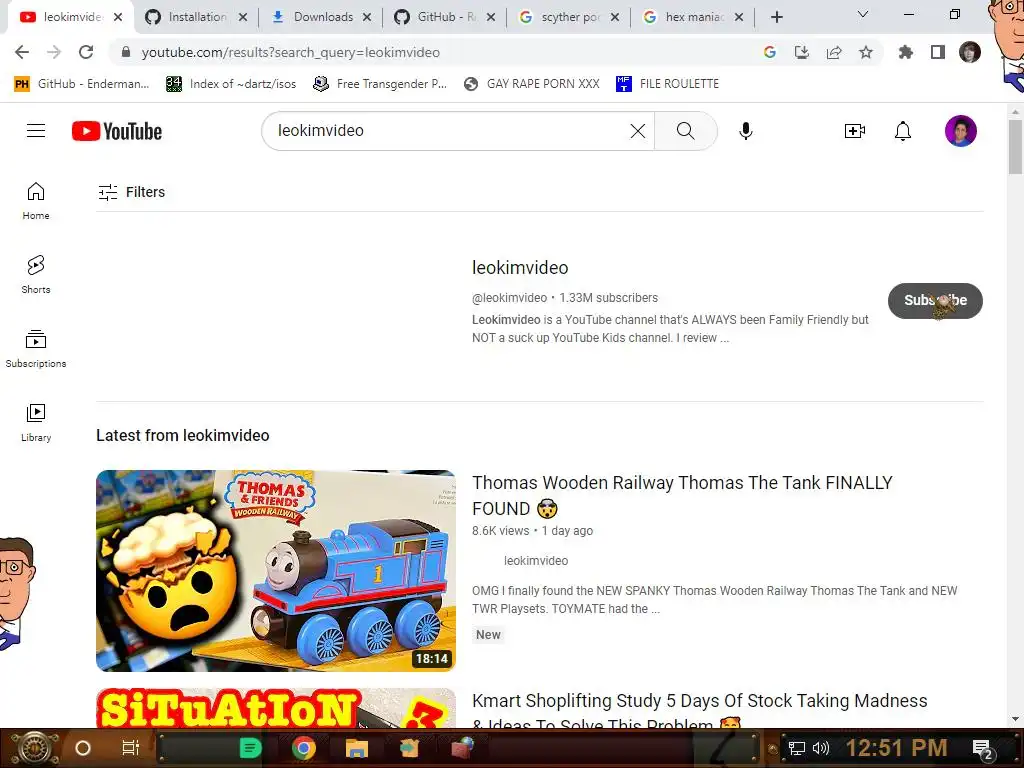Clear the search query with X icon
This screenshot has height=768, width=1024.
pos(638,131)
